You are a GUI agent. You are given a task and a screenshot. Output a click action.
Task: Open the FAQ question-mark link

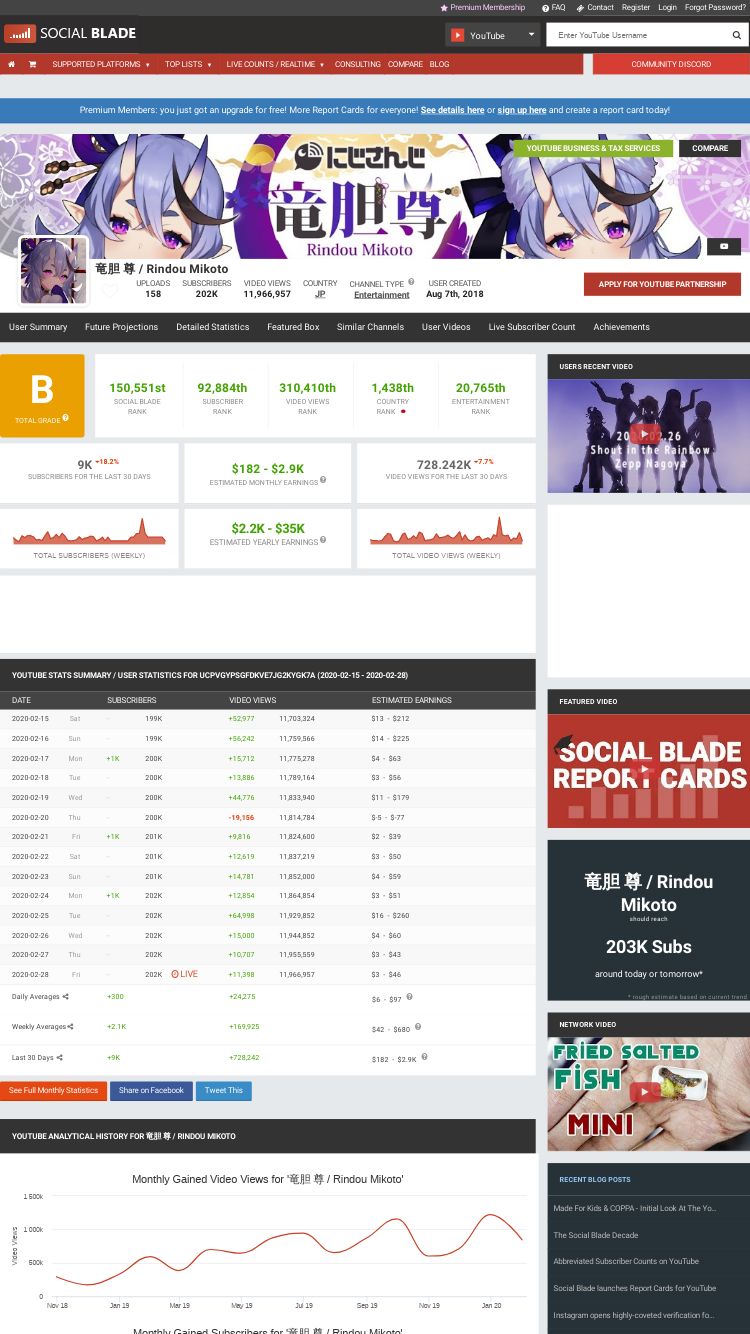pos(554,7)
